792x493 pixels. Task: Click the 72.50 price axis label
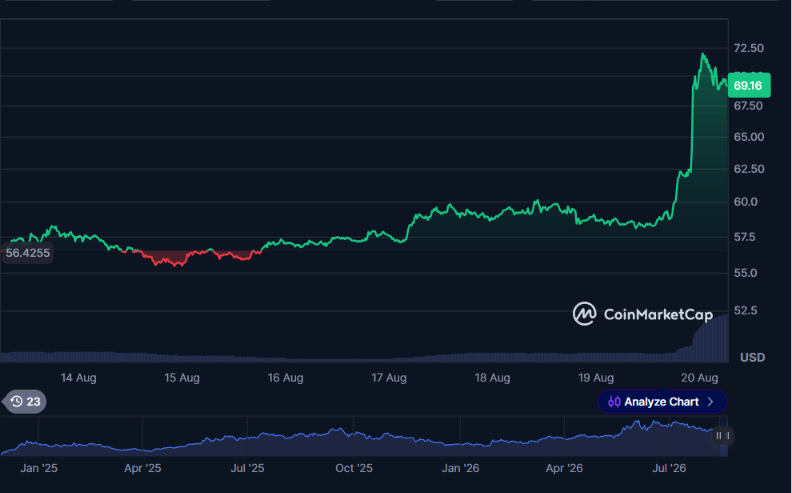[749, 48]
